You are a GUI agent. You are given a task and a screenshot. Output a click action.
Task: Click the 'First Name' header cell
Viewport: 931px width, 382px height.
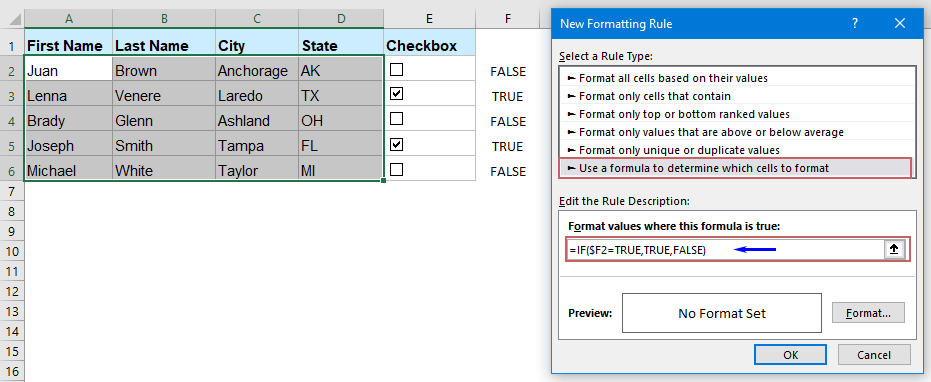click(x=68, y=45)
